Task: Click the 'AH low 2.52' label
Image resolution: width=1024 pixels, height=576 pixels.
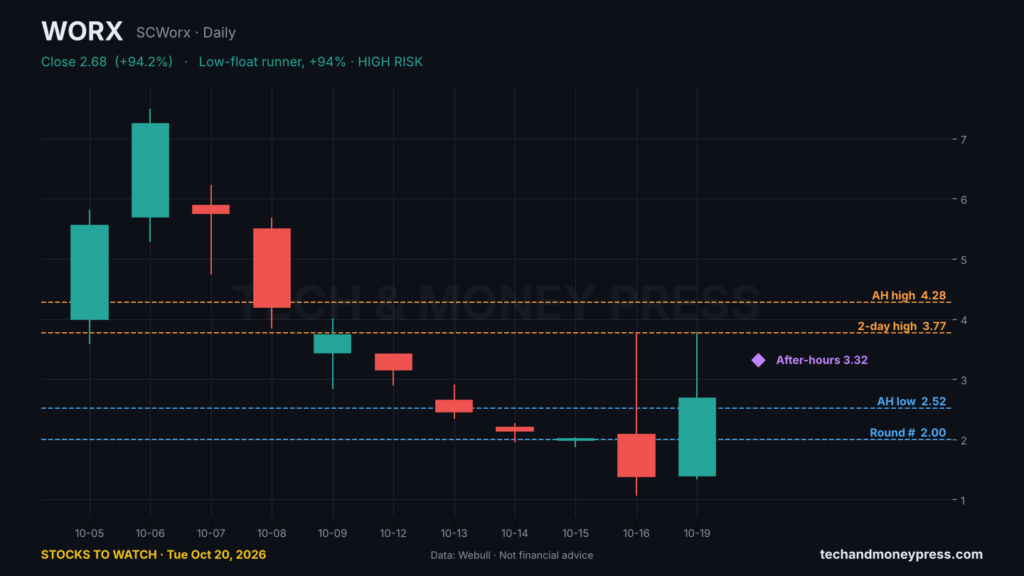Action: click(x=911, y=401)
